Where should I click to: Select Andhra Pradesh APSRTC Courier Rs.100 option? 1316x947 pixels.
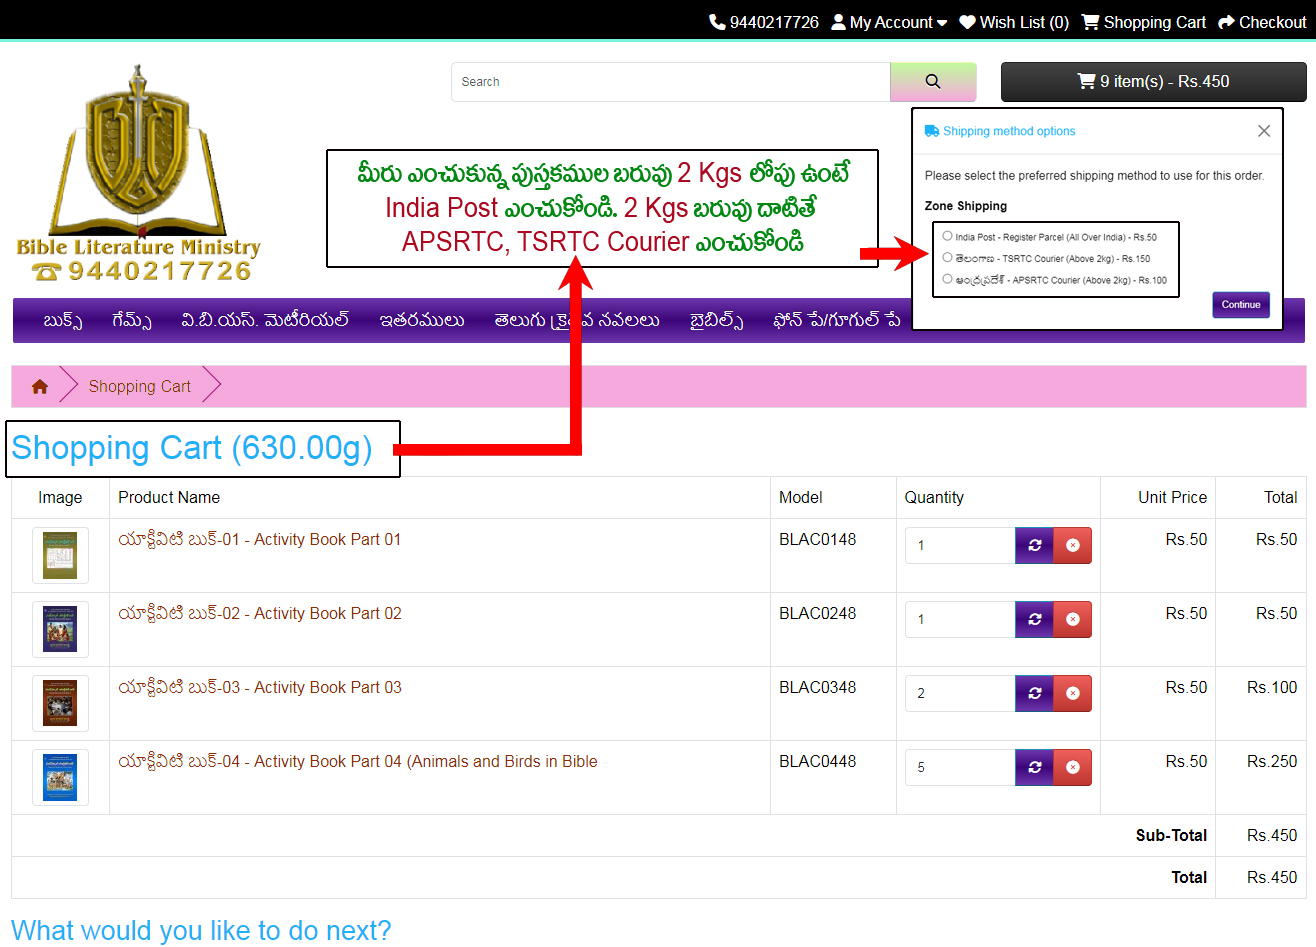coord(947,279)
